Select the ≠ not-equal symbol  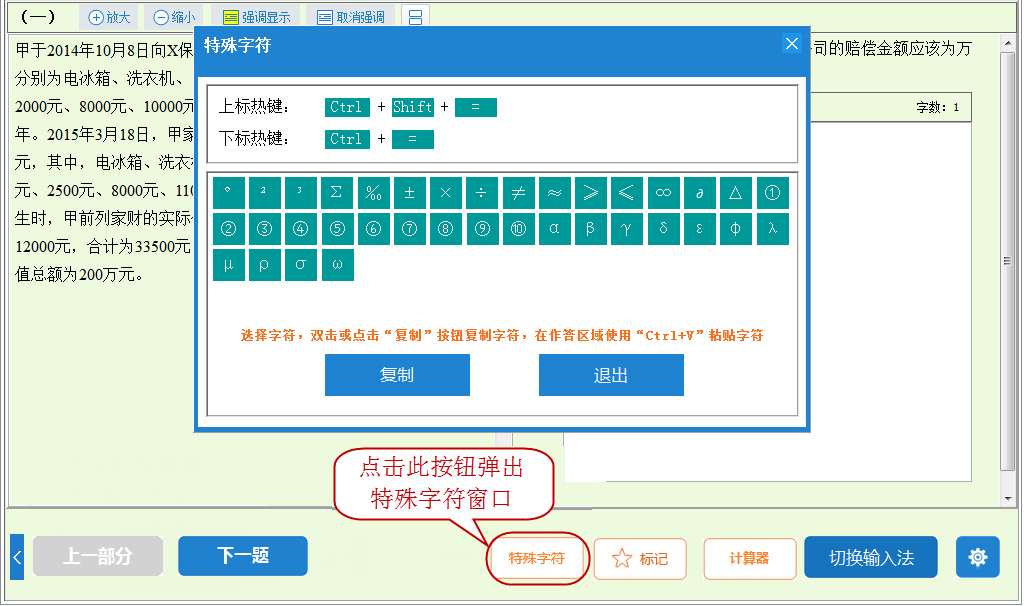518,192
